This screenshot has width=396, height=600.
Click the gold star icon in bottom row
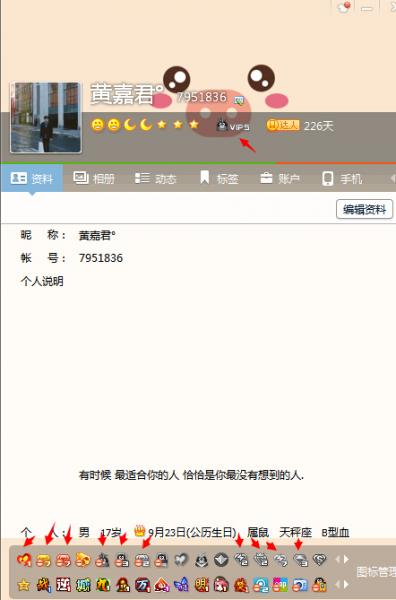click(x=24, y=585)
